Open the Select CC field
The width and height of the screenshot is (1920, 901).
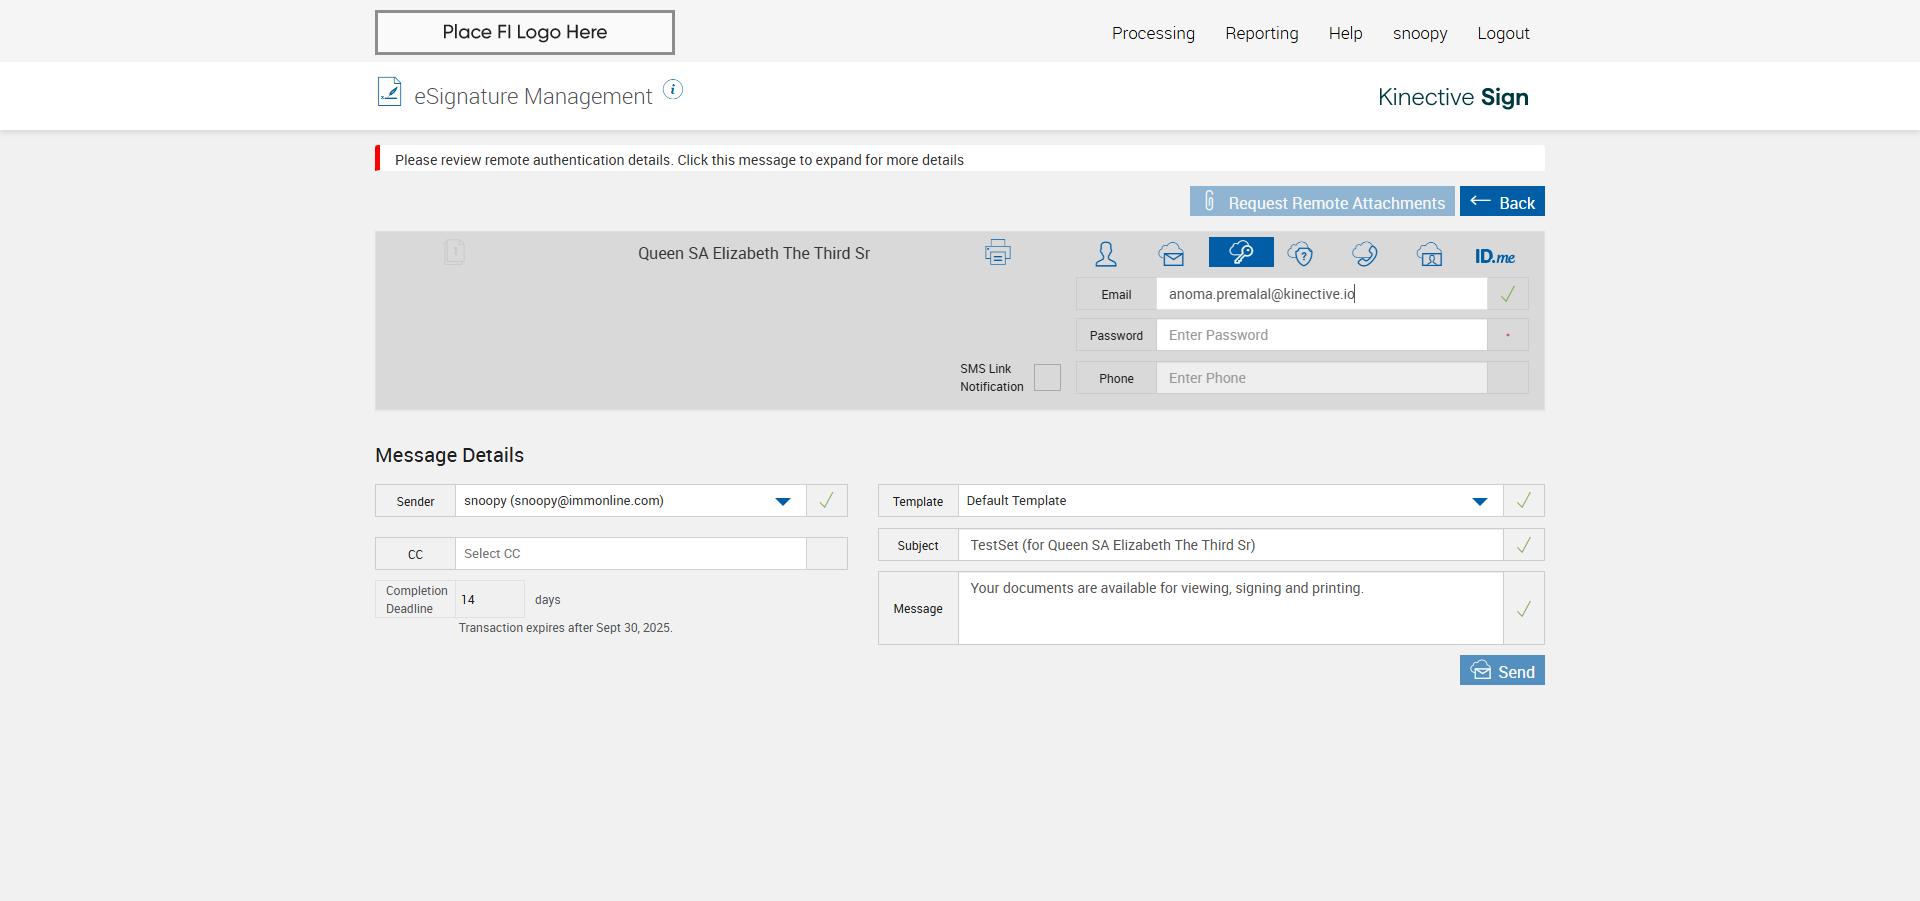click(x=630, y=554)
